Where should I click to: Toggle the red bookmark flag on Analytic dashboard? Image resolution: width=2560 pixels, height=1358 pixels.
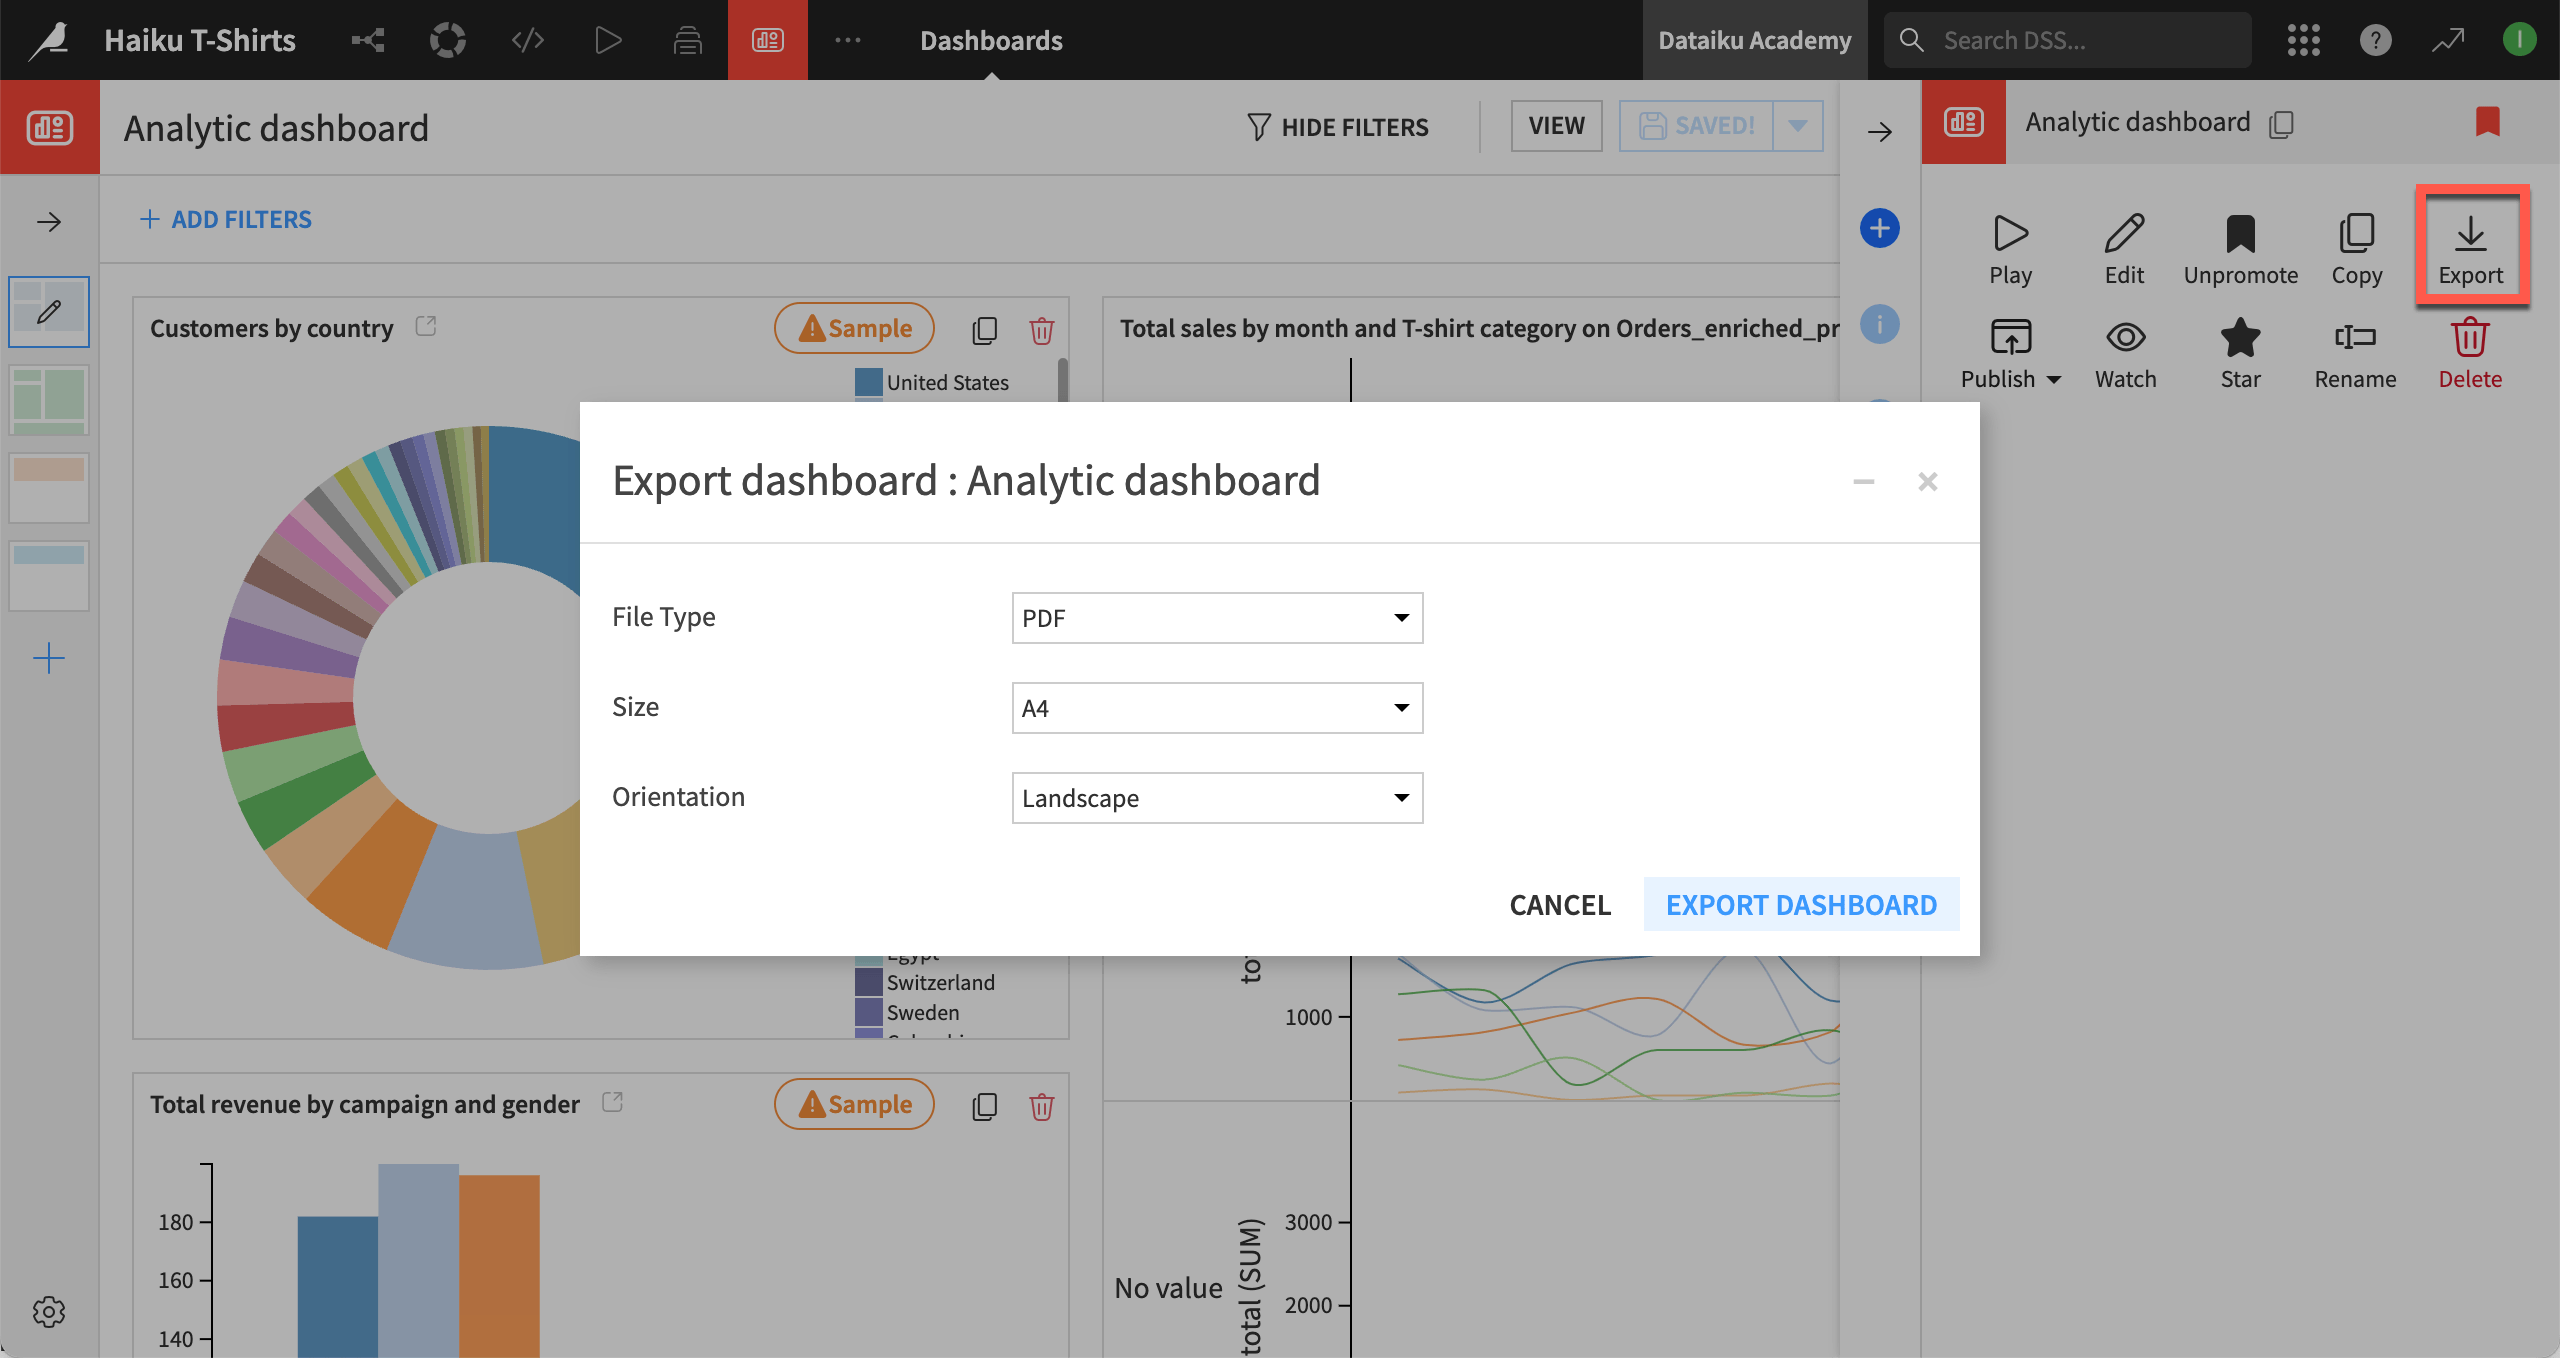click(2488, 122)
